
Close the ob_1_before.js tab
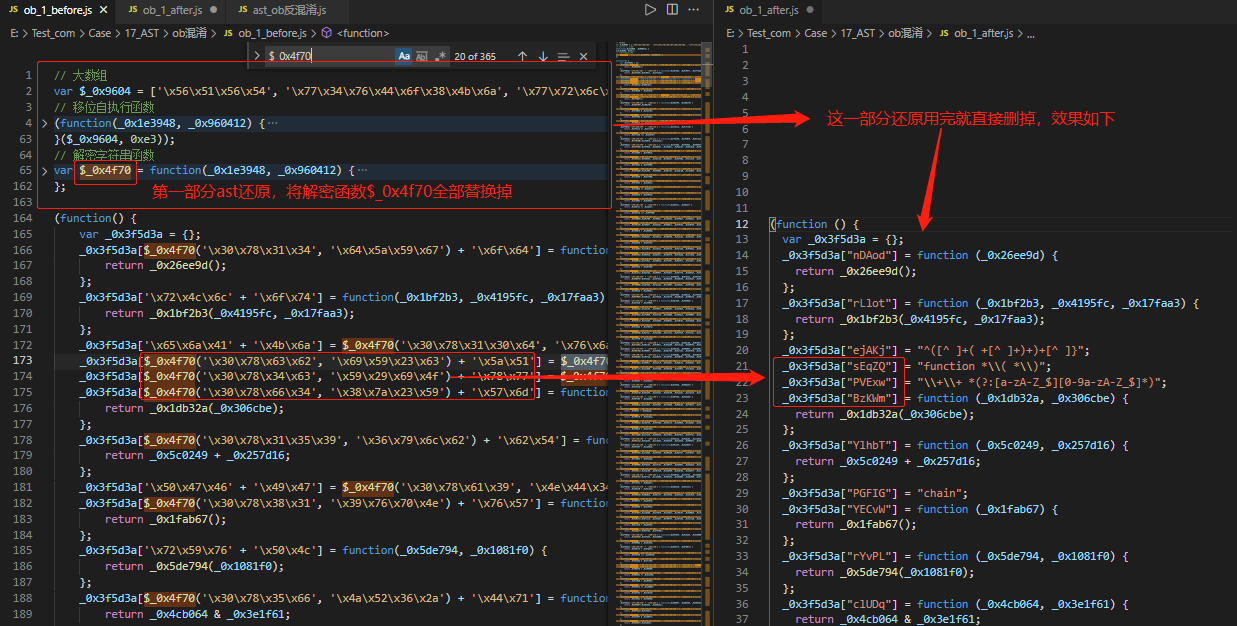104,10
